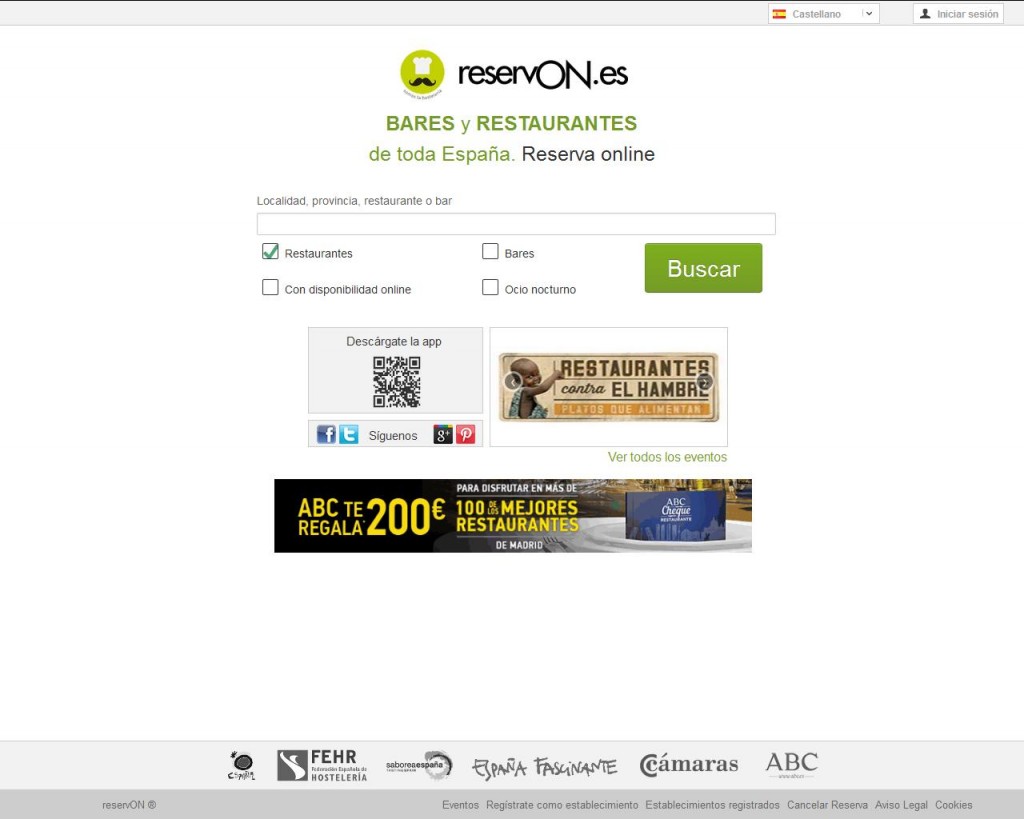This screenshot has width=1024, height=819.
Task: Open the Cookies footer link
Action: point(953,805)
